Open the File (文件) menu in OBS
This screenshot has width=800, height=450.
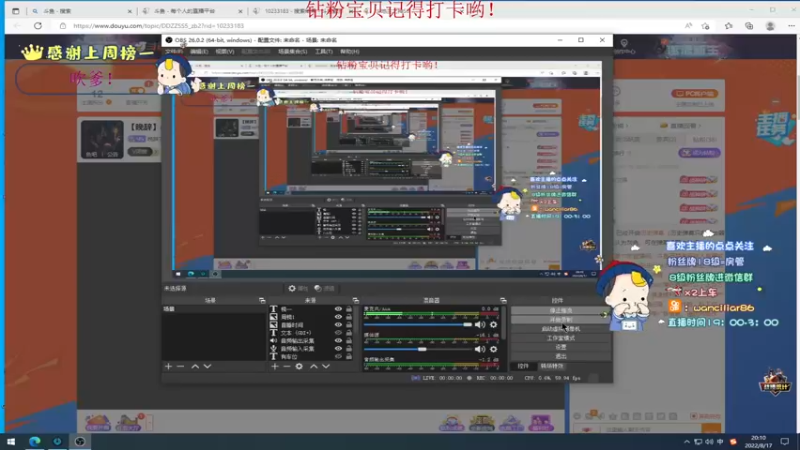(x=173, y=52)
